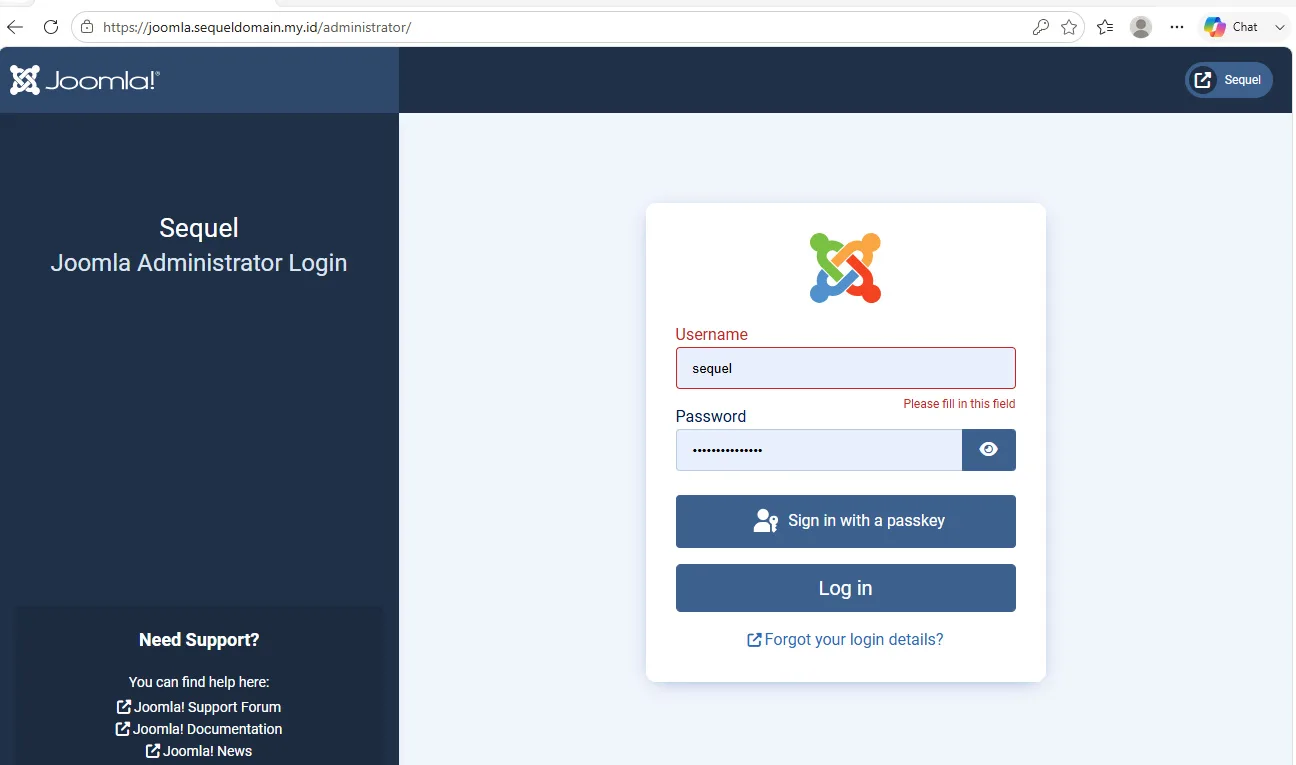
Task: Open the browser profile avatar
Action: (1141, 27)
